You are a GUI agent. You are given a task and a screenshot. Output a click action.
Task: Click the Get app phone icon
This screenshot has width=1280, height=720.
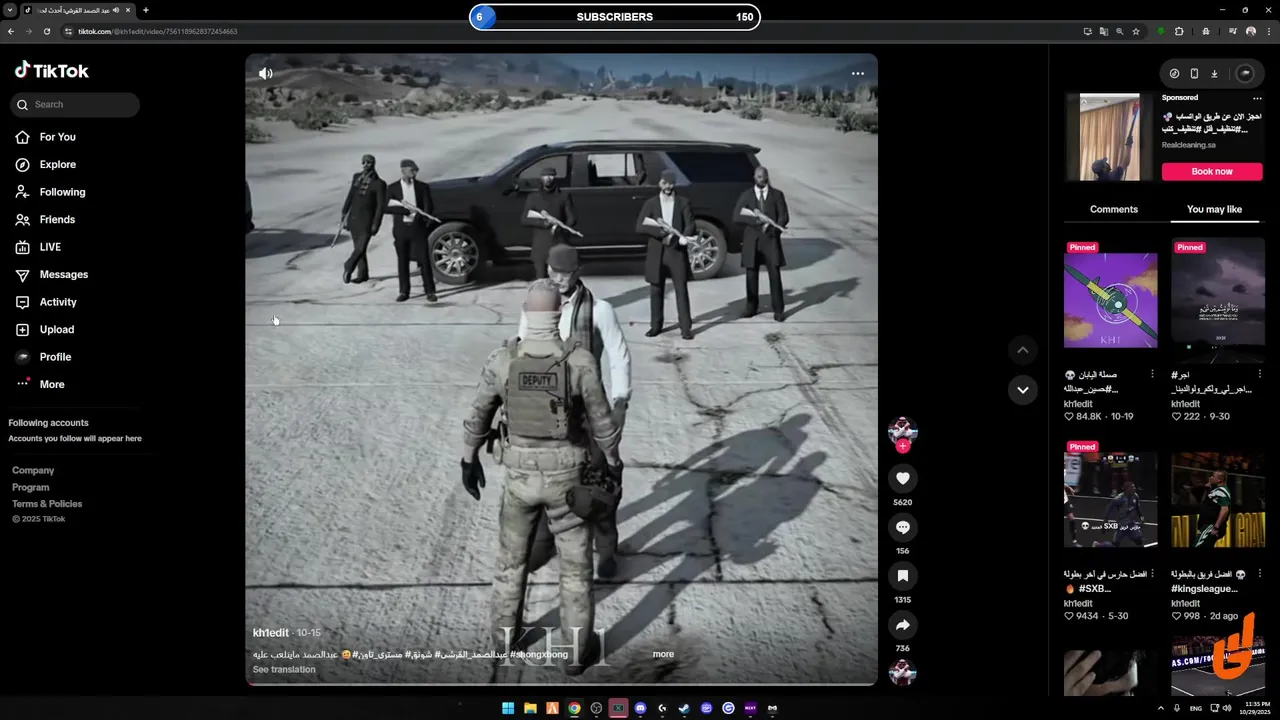coord(1194,73)
